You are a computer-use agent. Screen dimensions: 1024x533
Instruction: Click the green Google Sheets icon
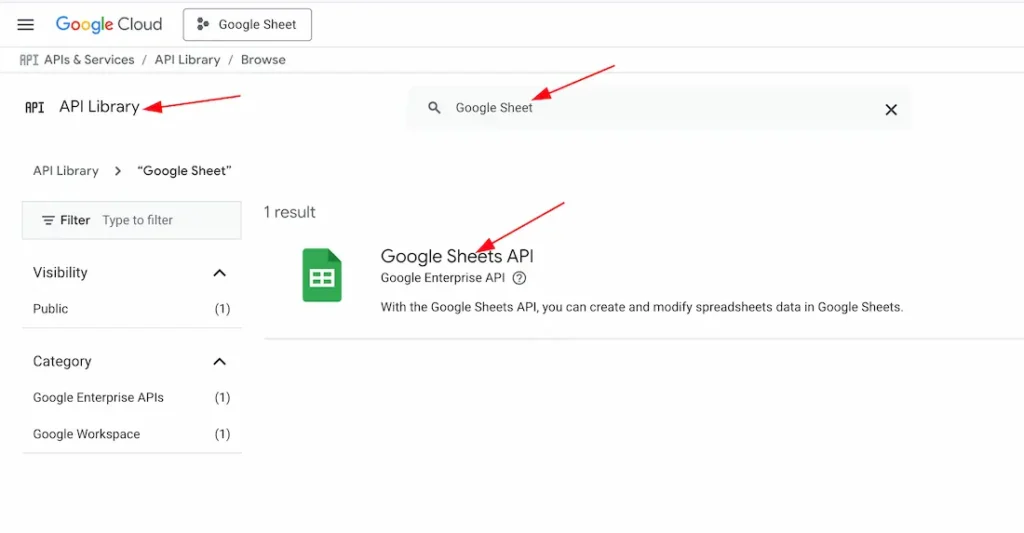point(322,276)
